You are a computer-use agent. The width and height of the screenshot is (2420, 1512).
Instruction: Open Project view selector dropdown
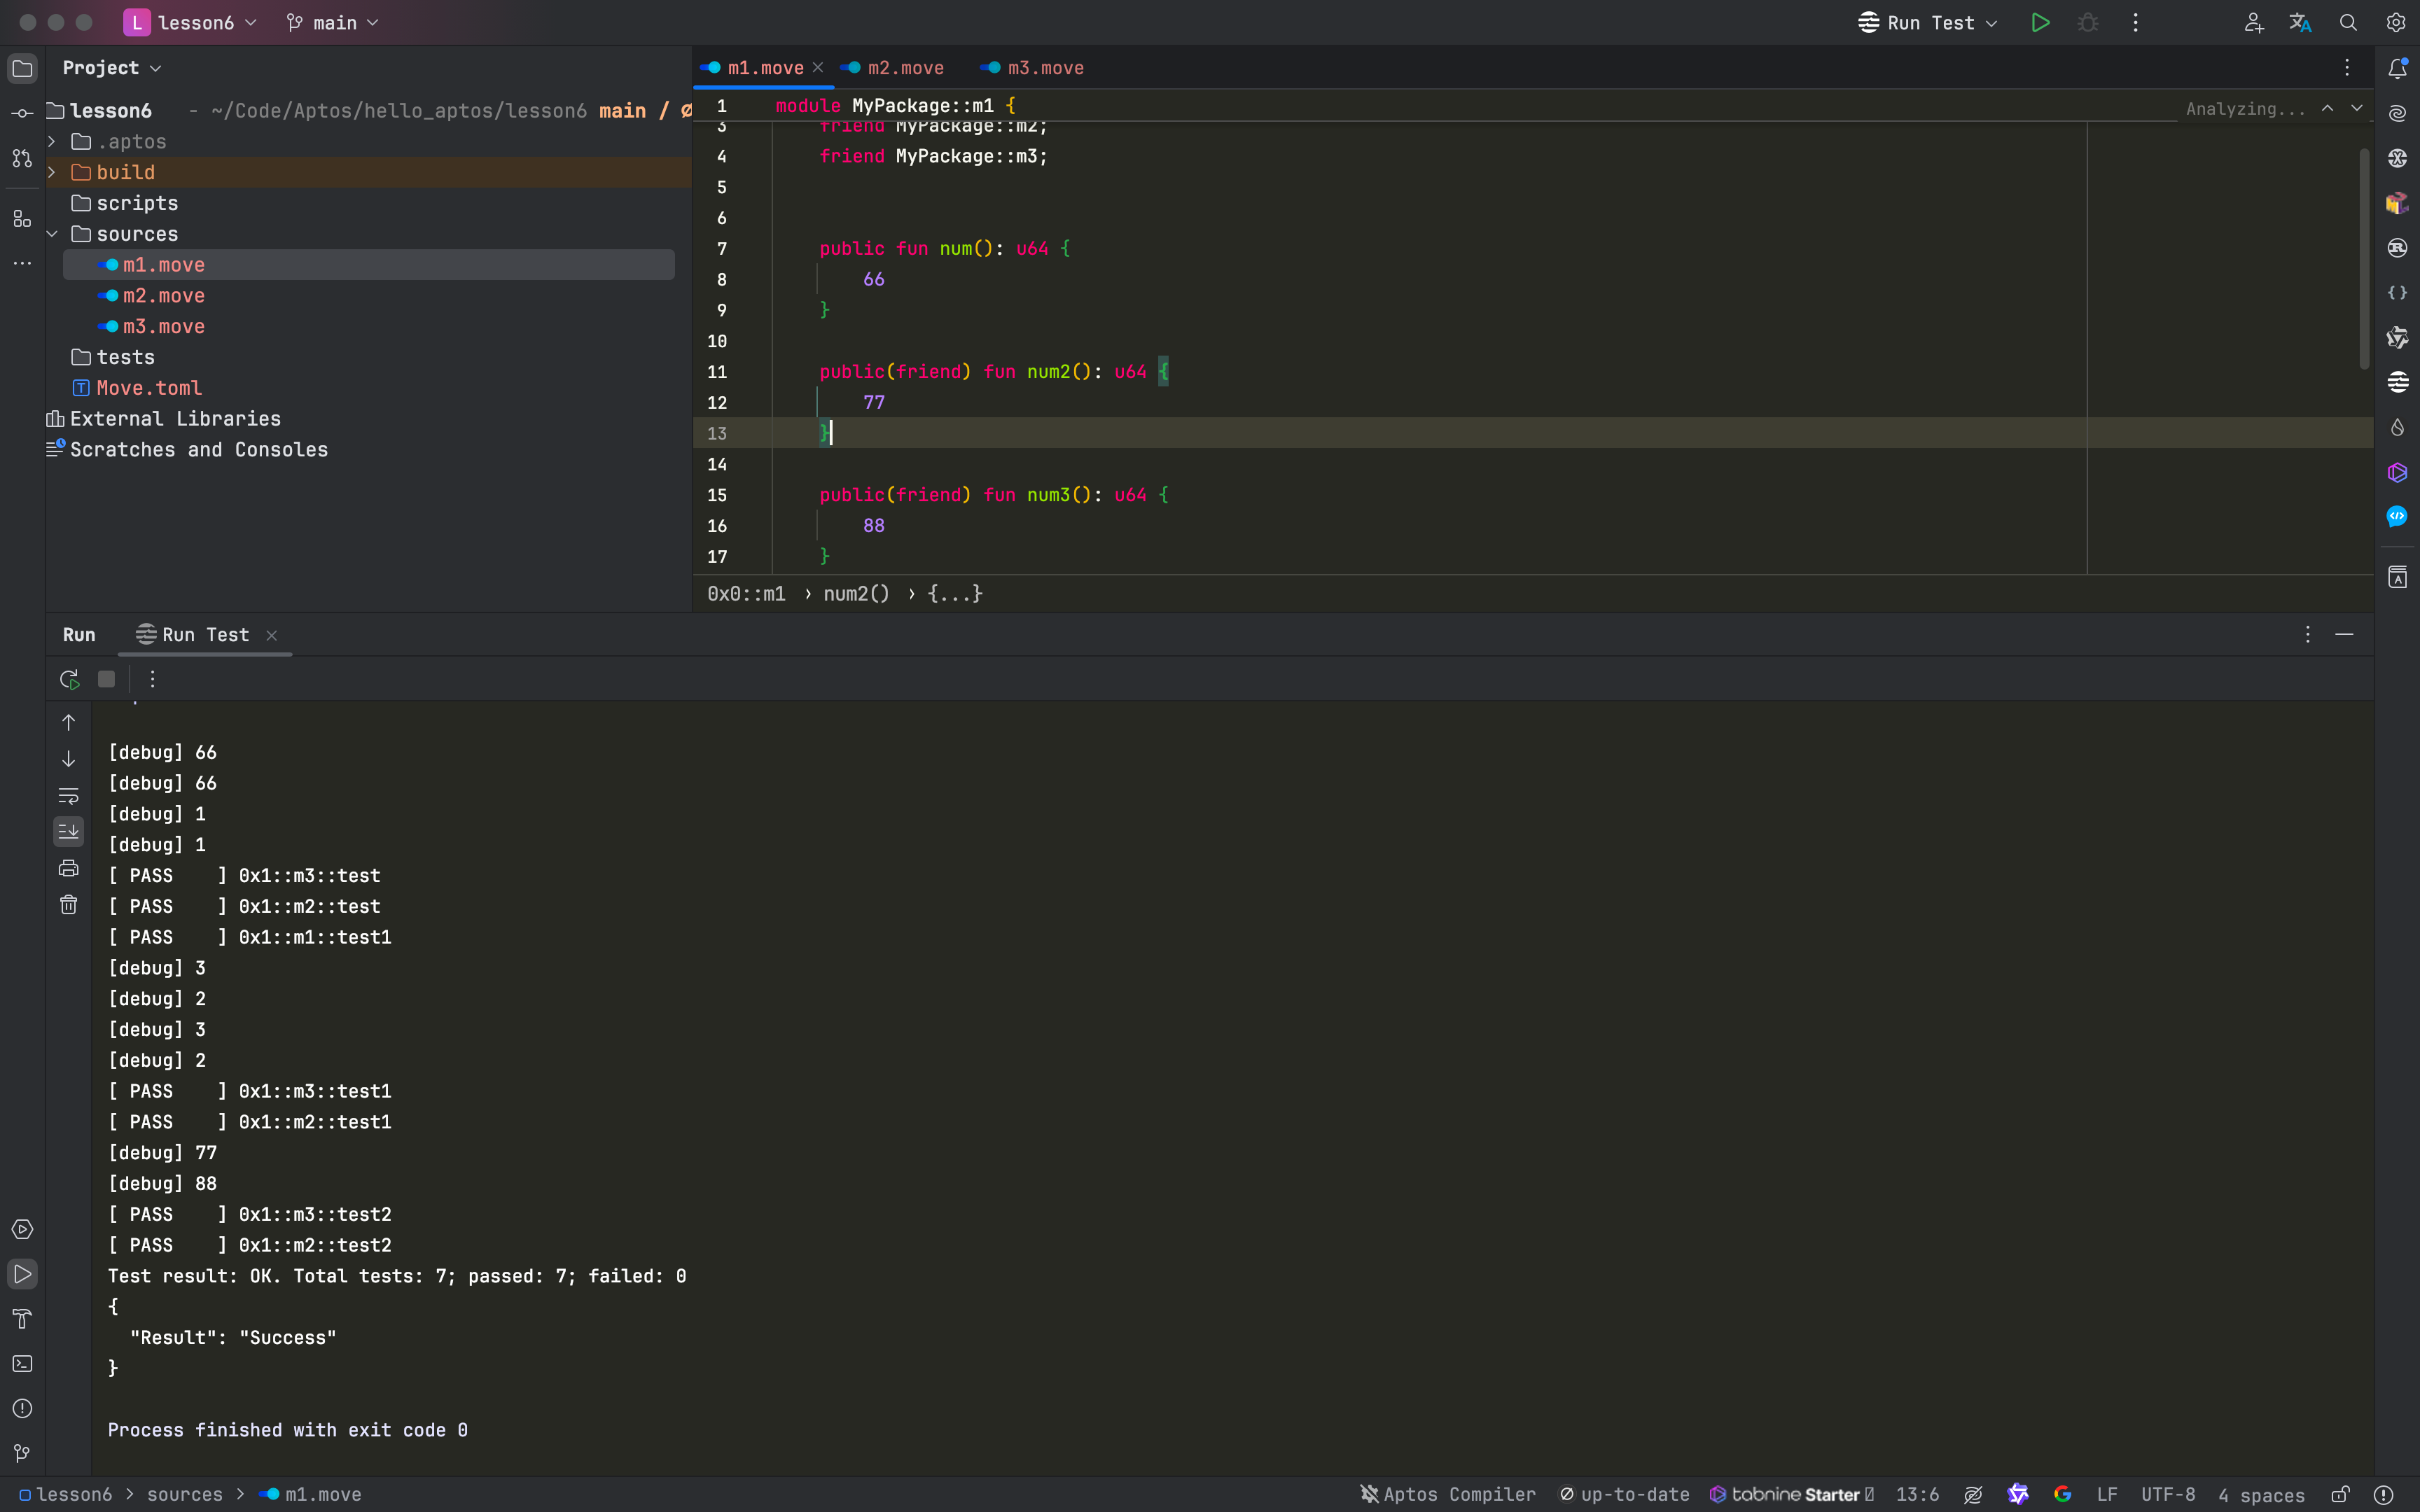coord(112,68)
